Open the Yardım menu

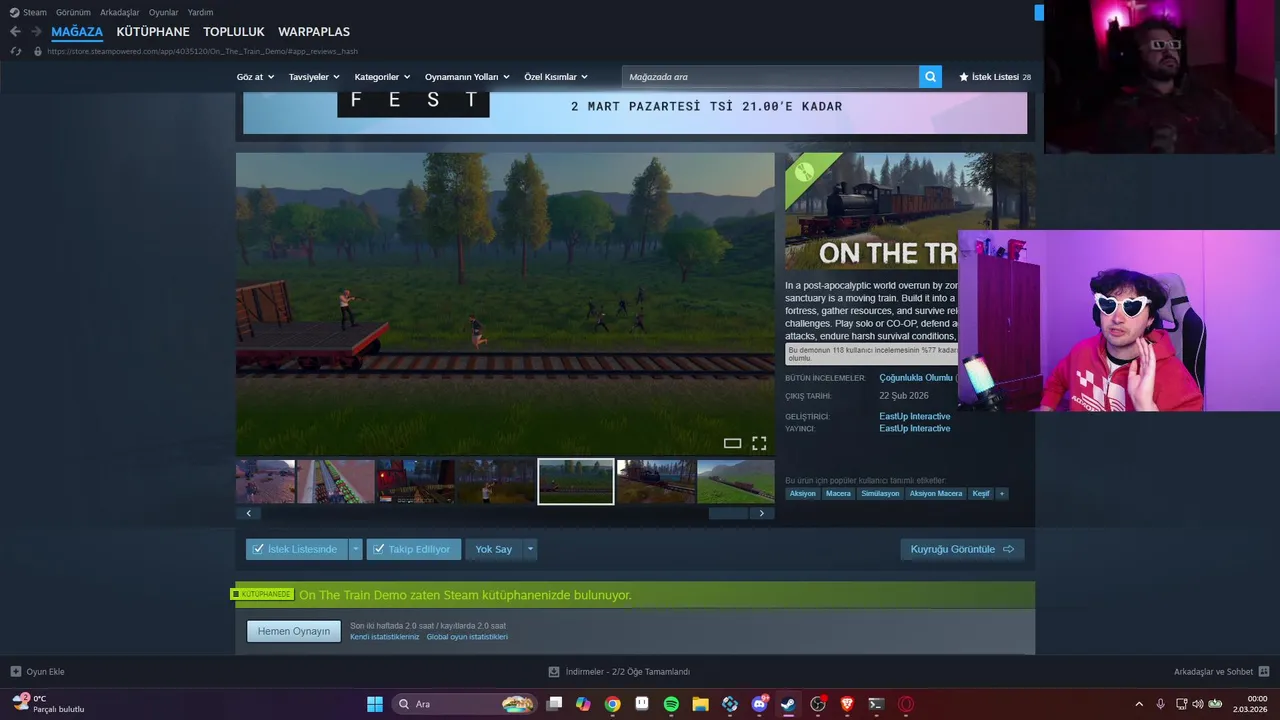click(200, 12)
